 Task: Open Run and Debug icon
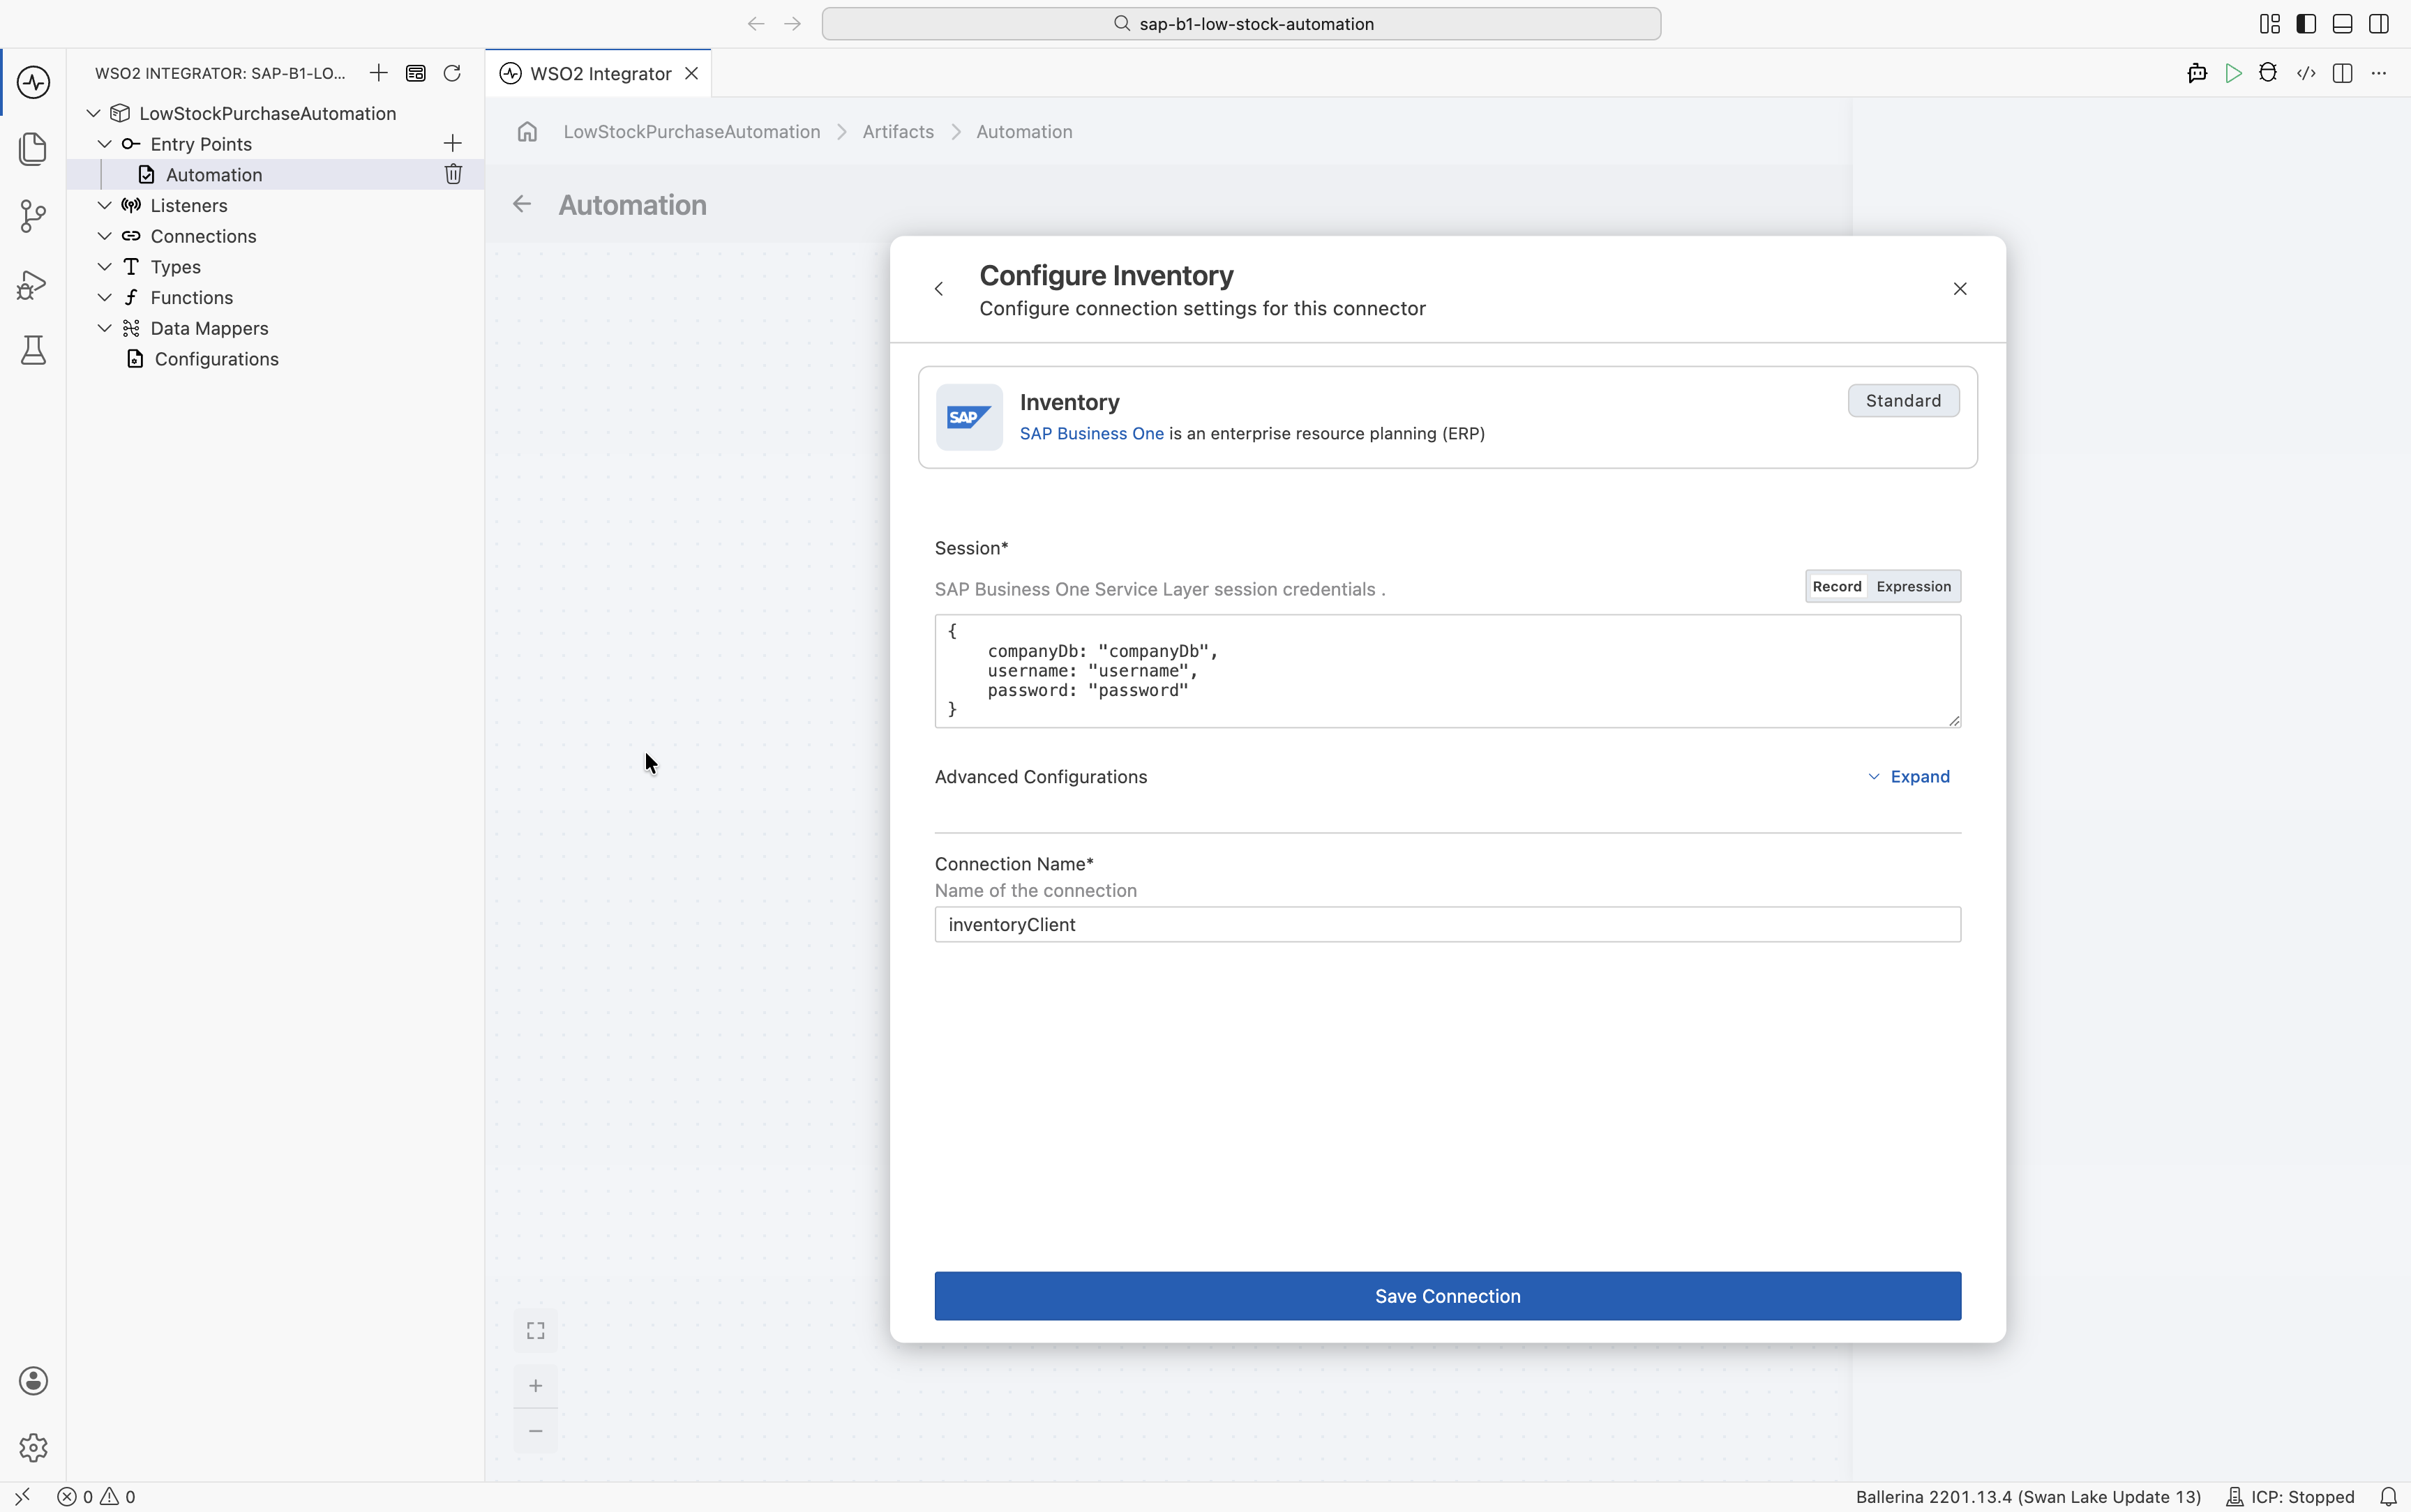pyautogui.click(x=33, y=285)
